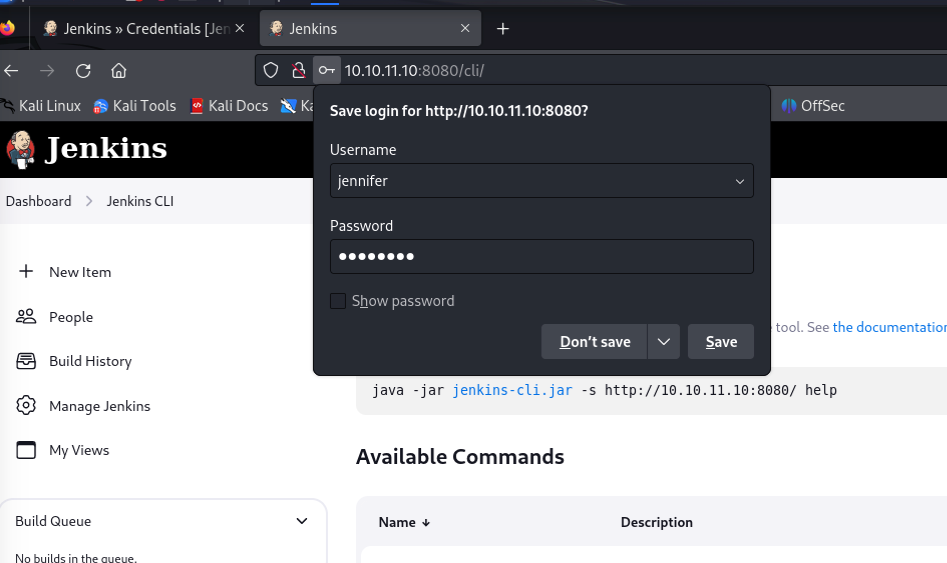
Task: Sort the table by Name column
Action: coord(404,523)
